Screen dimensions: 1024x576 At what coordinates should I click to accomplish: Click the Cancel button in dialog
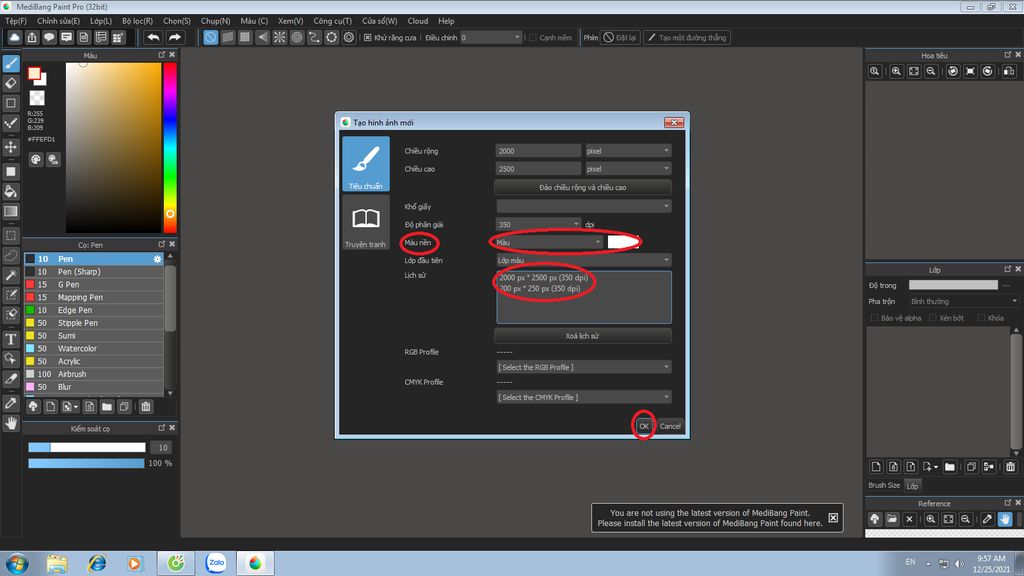coord(670,426)
